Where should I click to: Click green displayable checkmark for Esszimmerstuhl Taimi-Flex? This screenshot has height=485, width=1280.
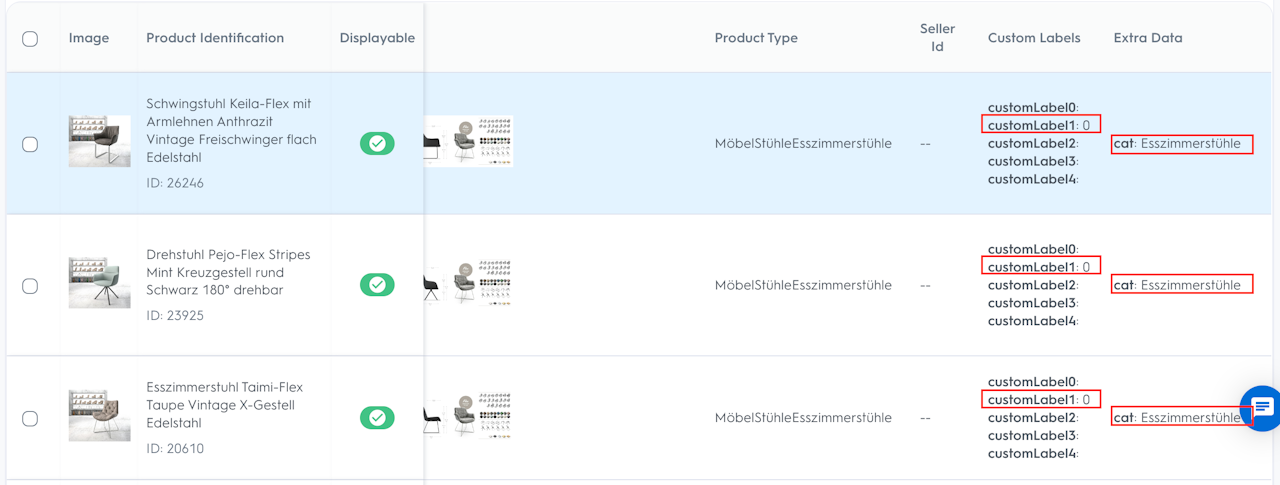(x=377, y=417)
